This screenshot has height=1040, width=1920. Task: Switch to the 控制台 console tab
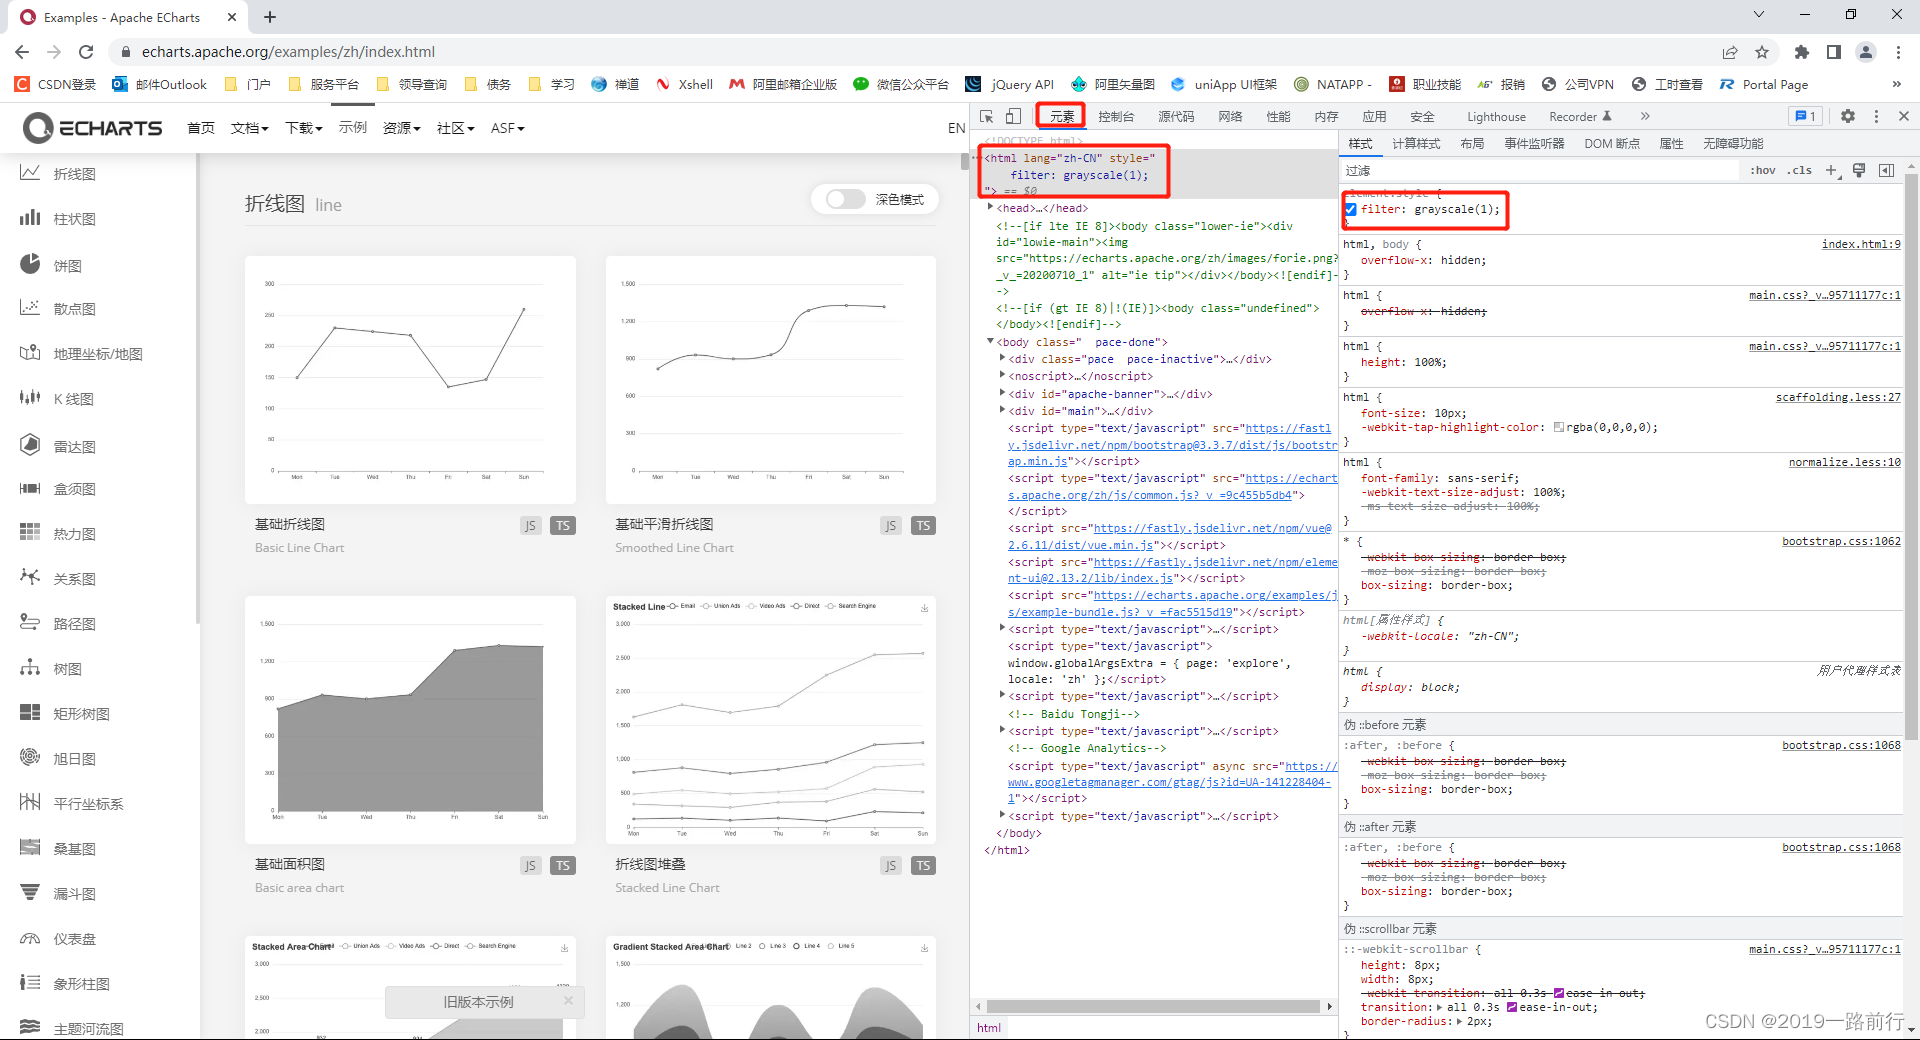pyautogui.click(x=1116, y=116)
